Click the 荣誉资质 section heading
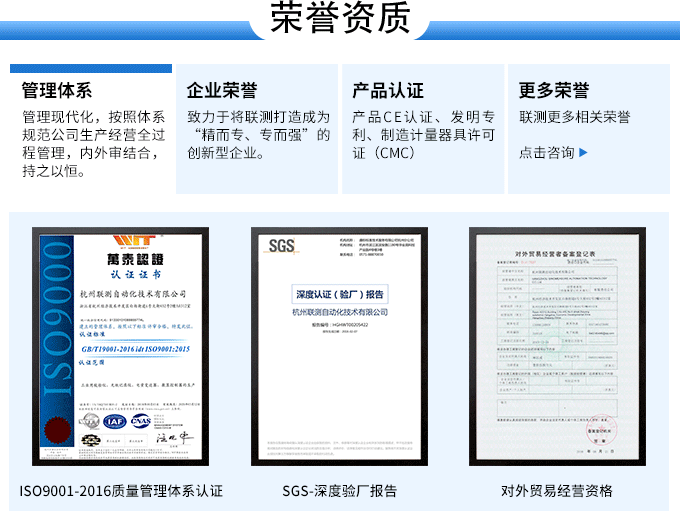680x511 pixels. (x=340, y=18)
